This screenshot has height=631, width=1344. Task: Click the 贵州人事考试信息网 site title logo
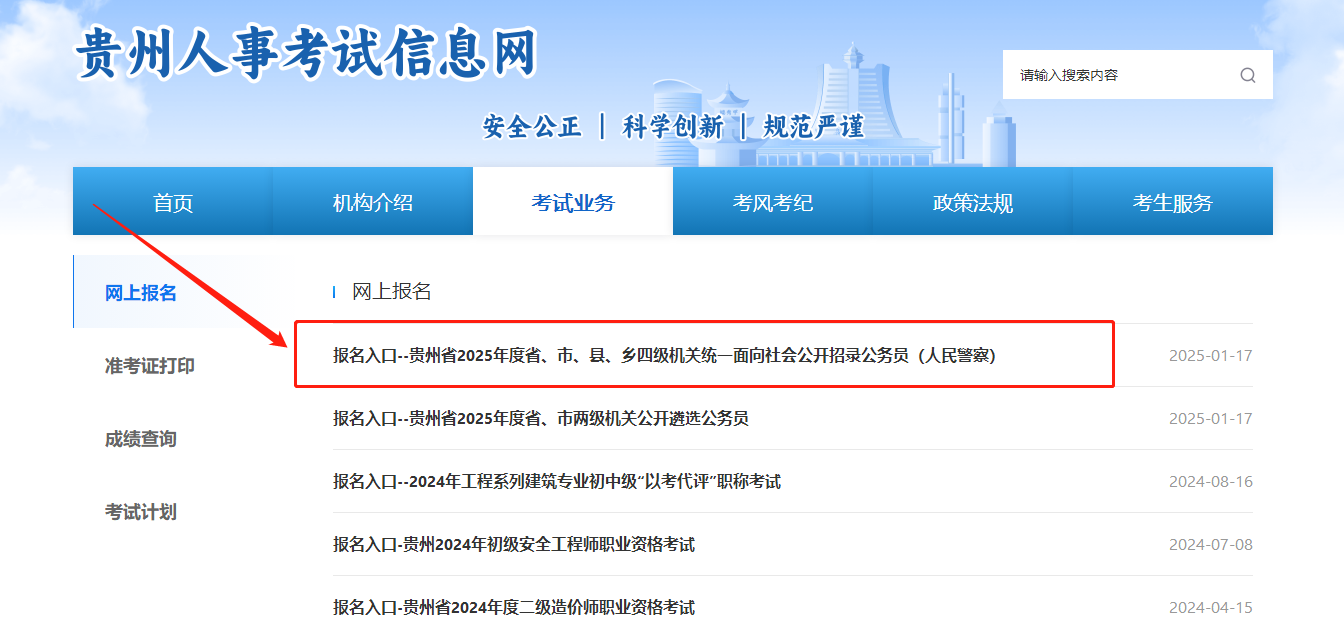click(307, 52)
